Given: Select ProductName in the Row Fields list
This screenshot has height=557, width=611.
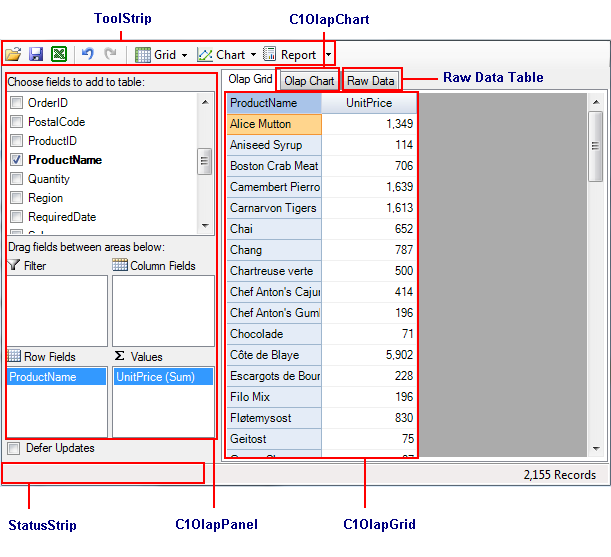Looking at the screenshot, I should coord(57,377).
